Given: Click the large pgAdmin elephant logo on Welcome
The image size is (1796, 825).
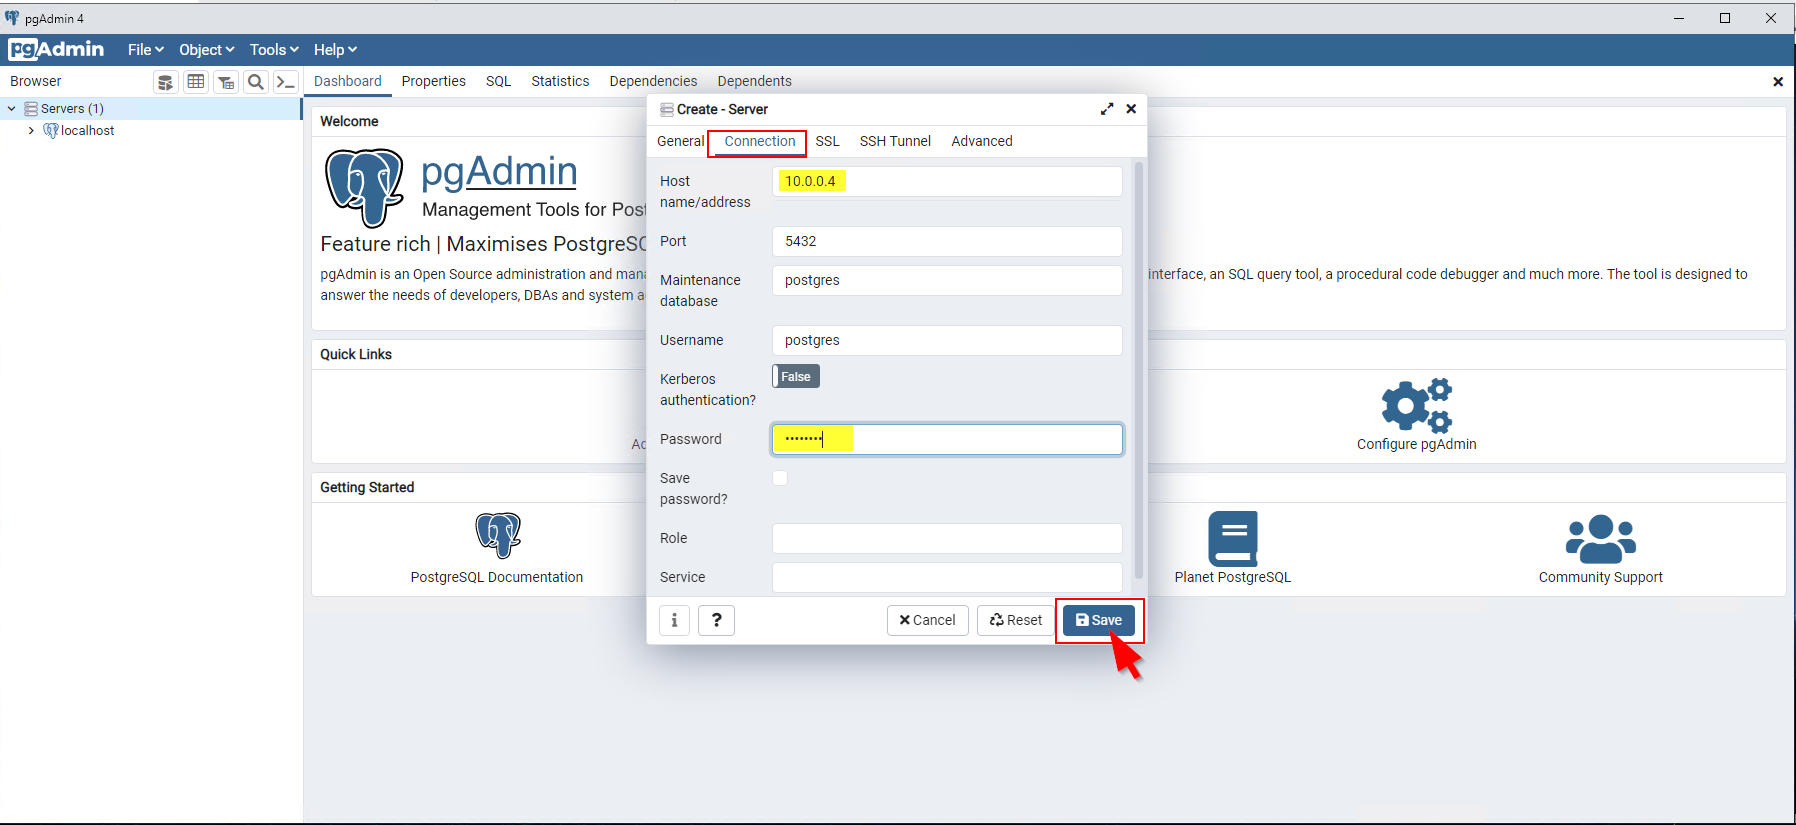Looking at the screenshot, I should tap(365, 188).
